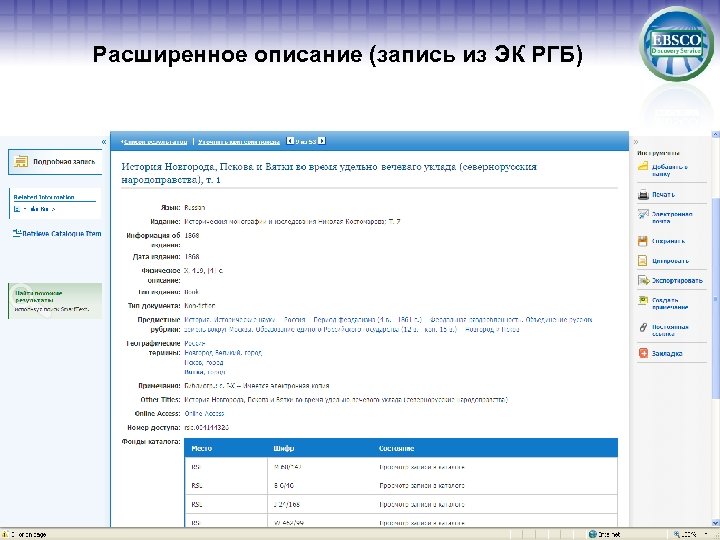Screen dimensions: 720x540
Task: Click the Подробная запись record icon
Action: [21, 161]
